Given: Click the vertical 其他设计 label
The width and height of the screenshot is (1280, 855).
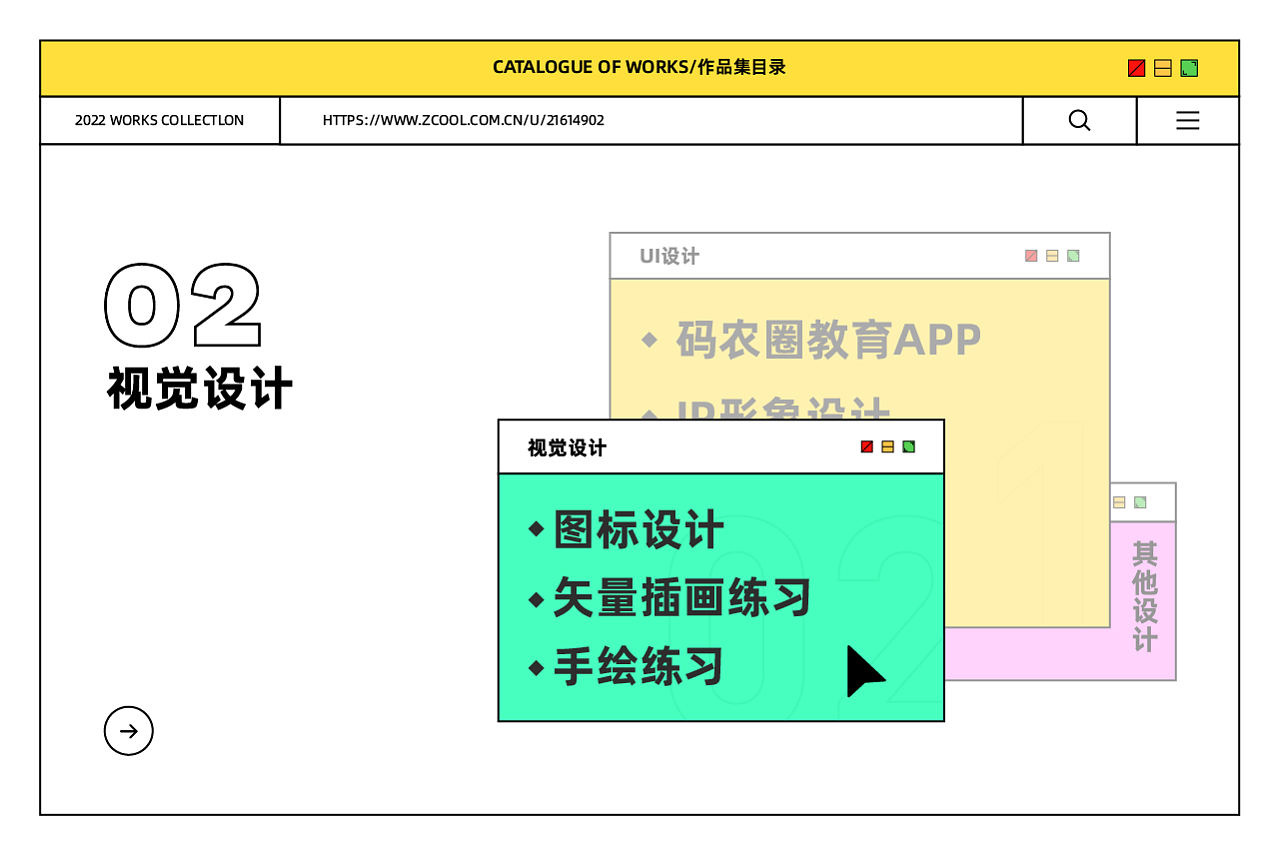Looking at the screenshot, I should [1145, 596].
